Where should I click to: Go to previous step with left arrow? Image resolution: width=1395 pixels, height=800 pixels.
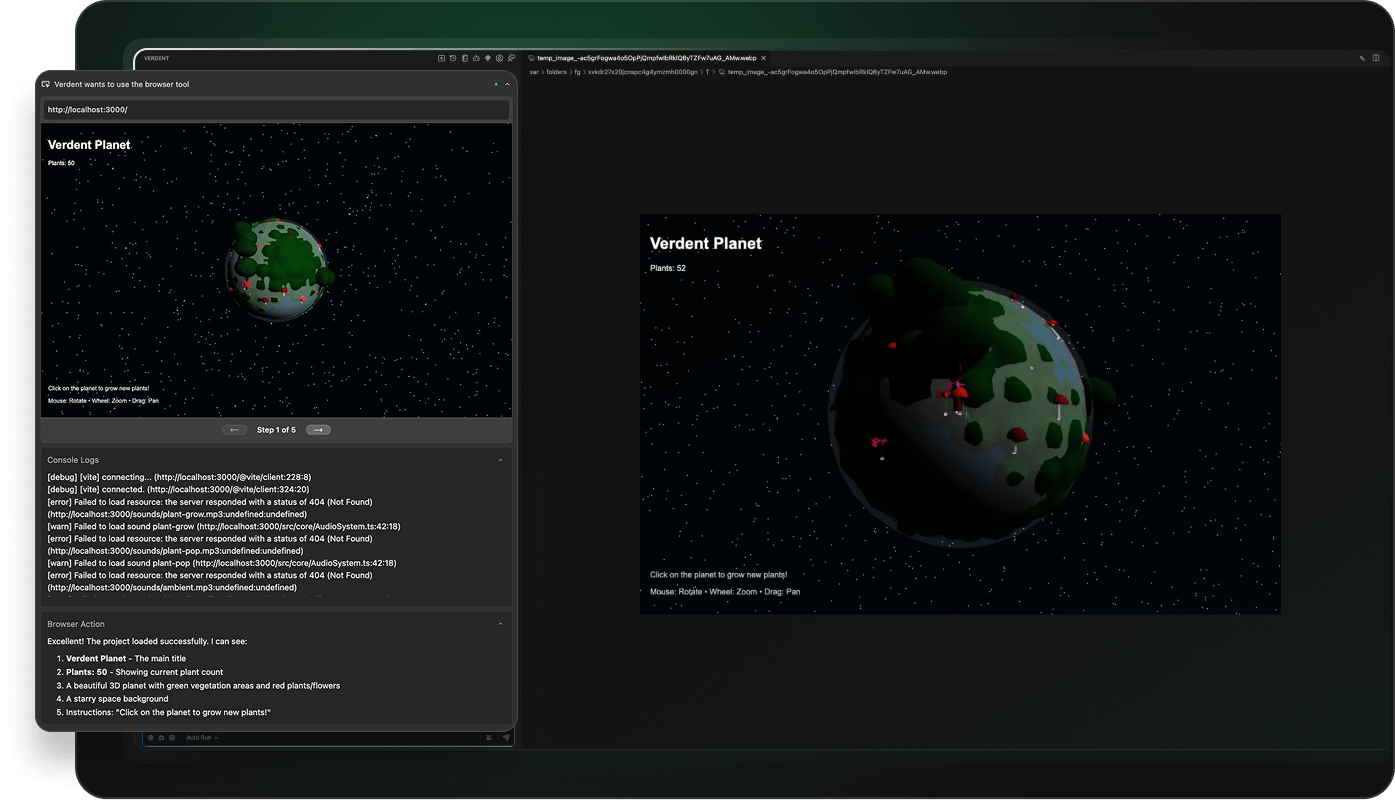[234, 430]
